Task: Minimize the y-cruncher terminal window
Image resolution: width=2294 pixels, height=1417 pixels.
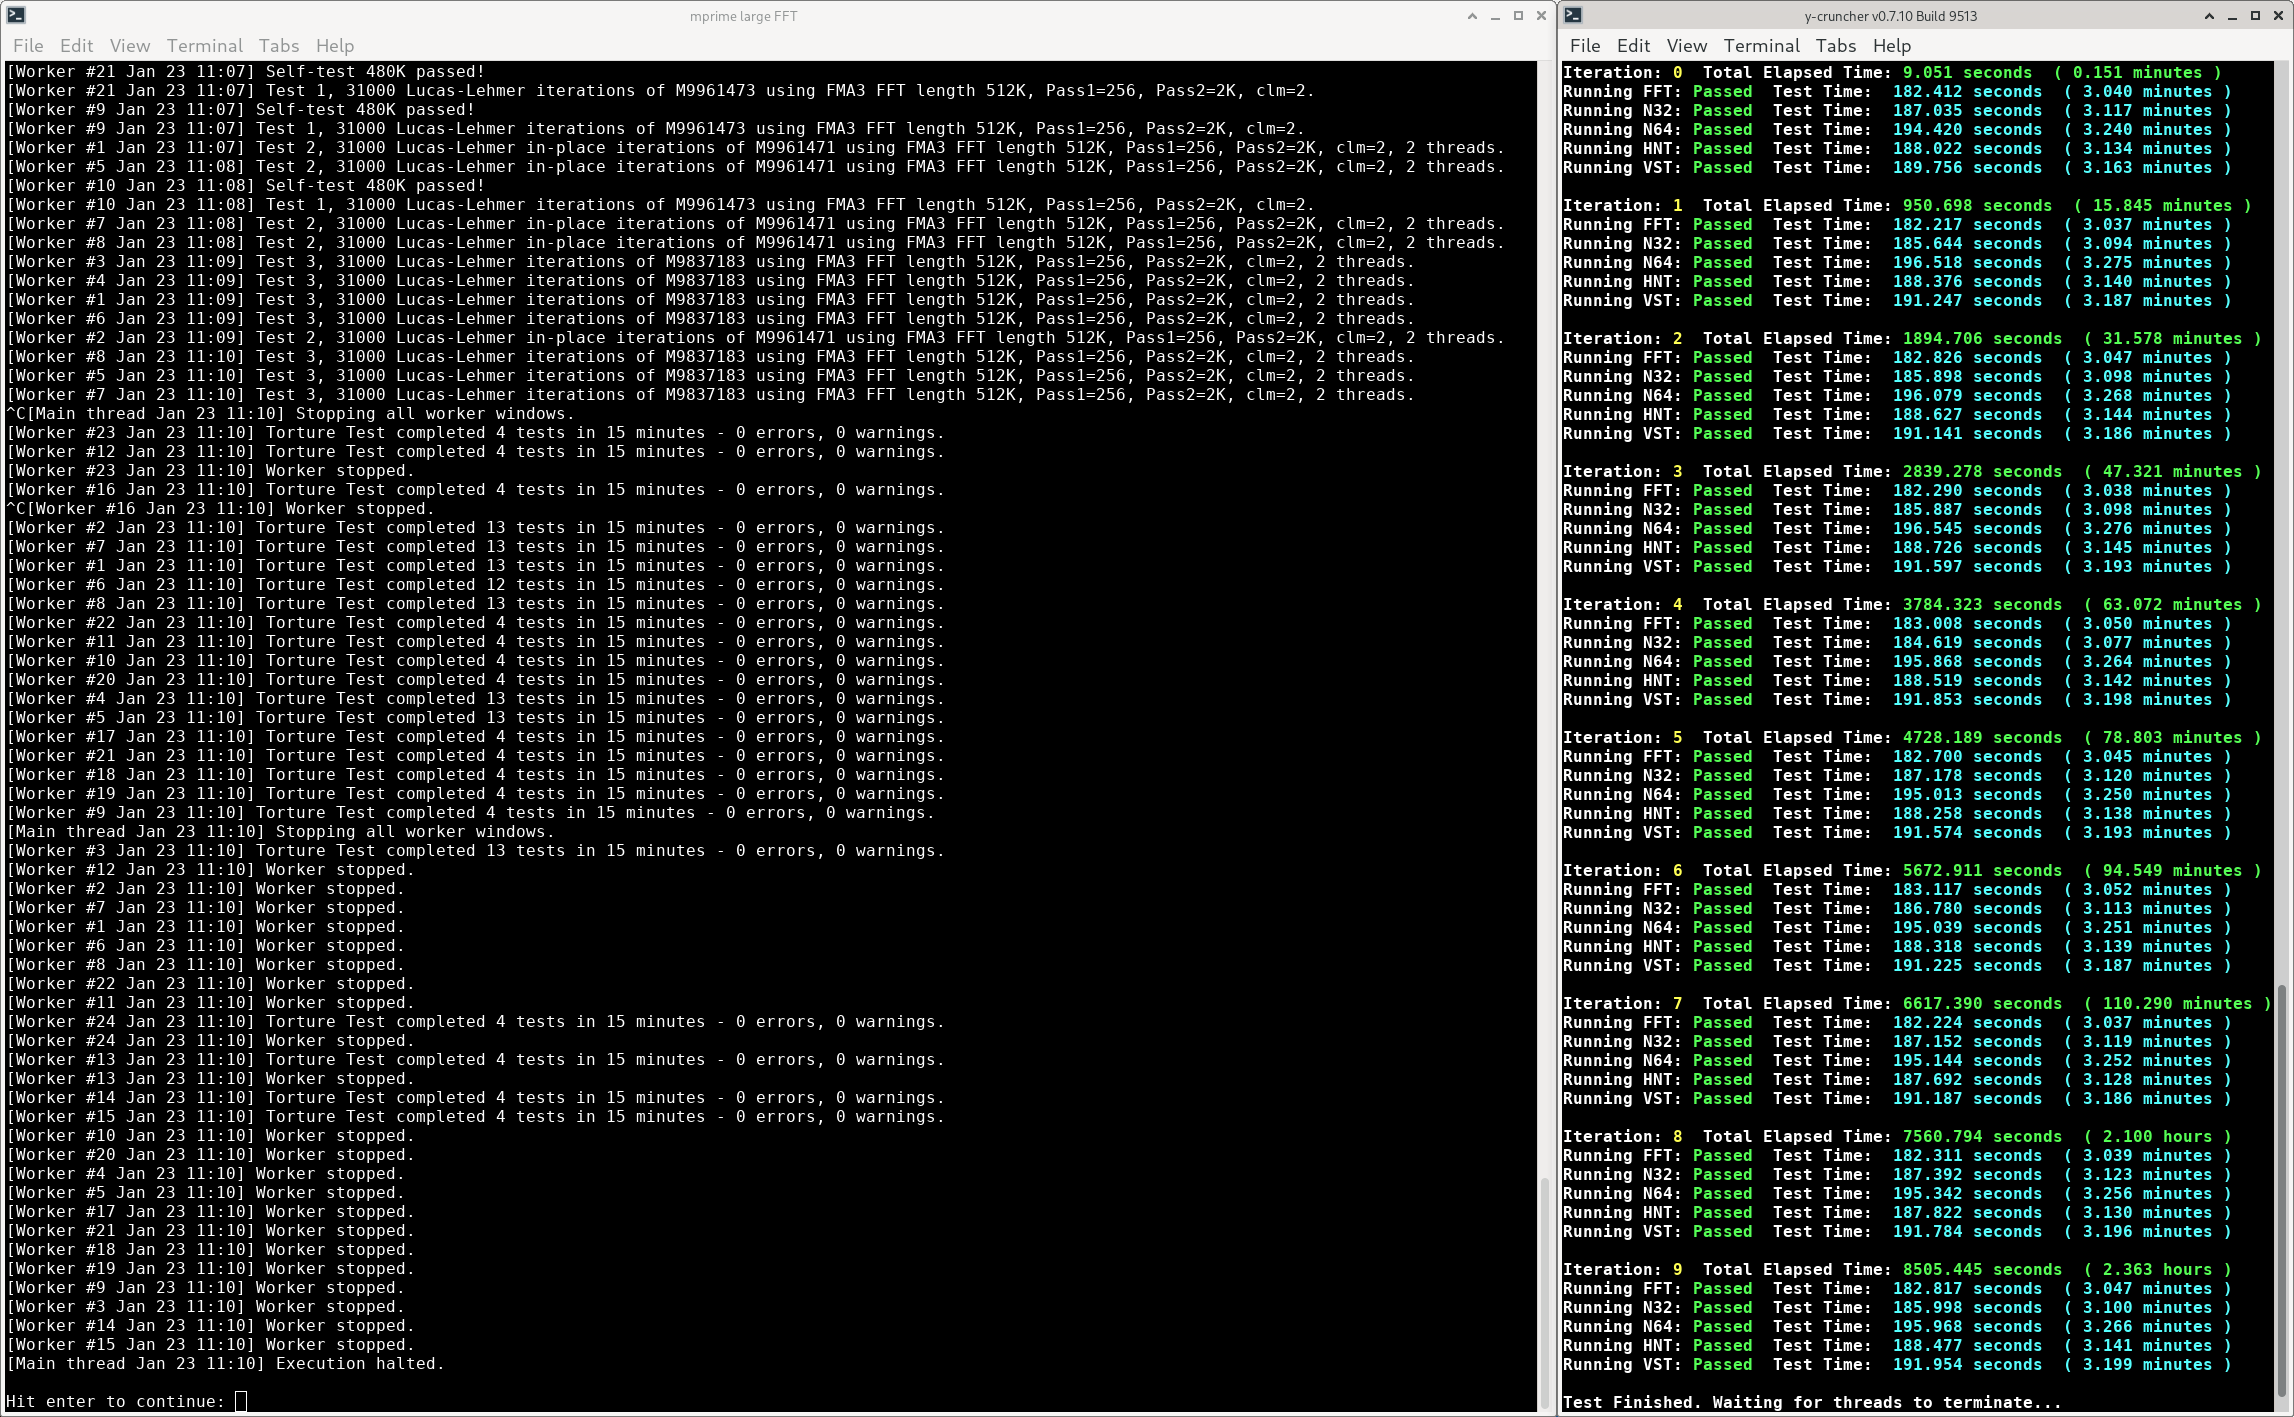Action: pyautogui.click(x=2232, y=16)
